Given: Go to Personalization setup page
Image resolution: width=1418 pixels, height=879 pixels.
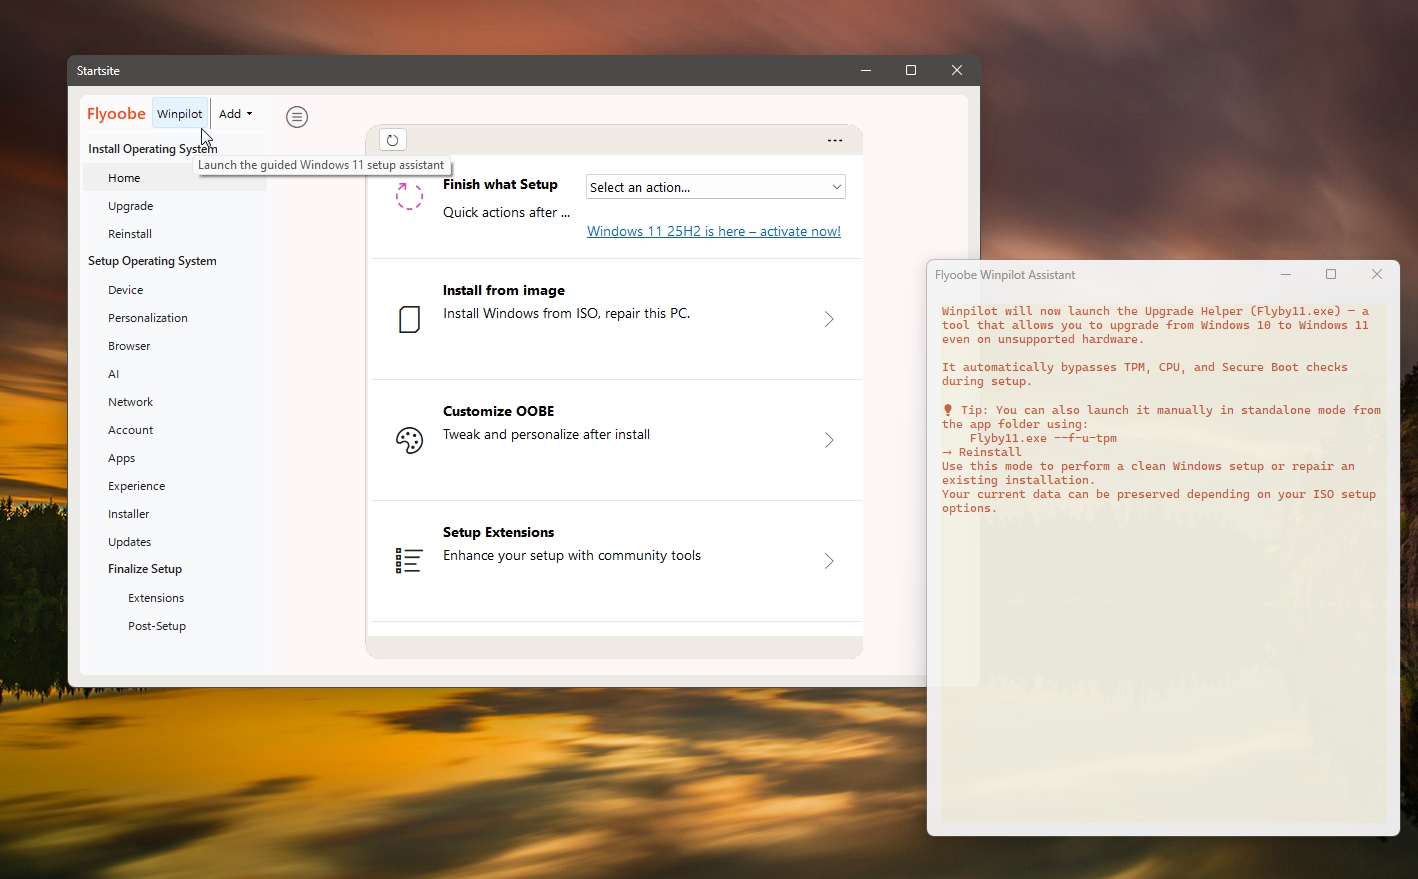Looking at the screenshot, I should point(148,318).
